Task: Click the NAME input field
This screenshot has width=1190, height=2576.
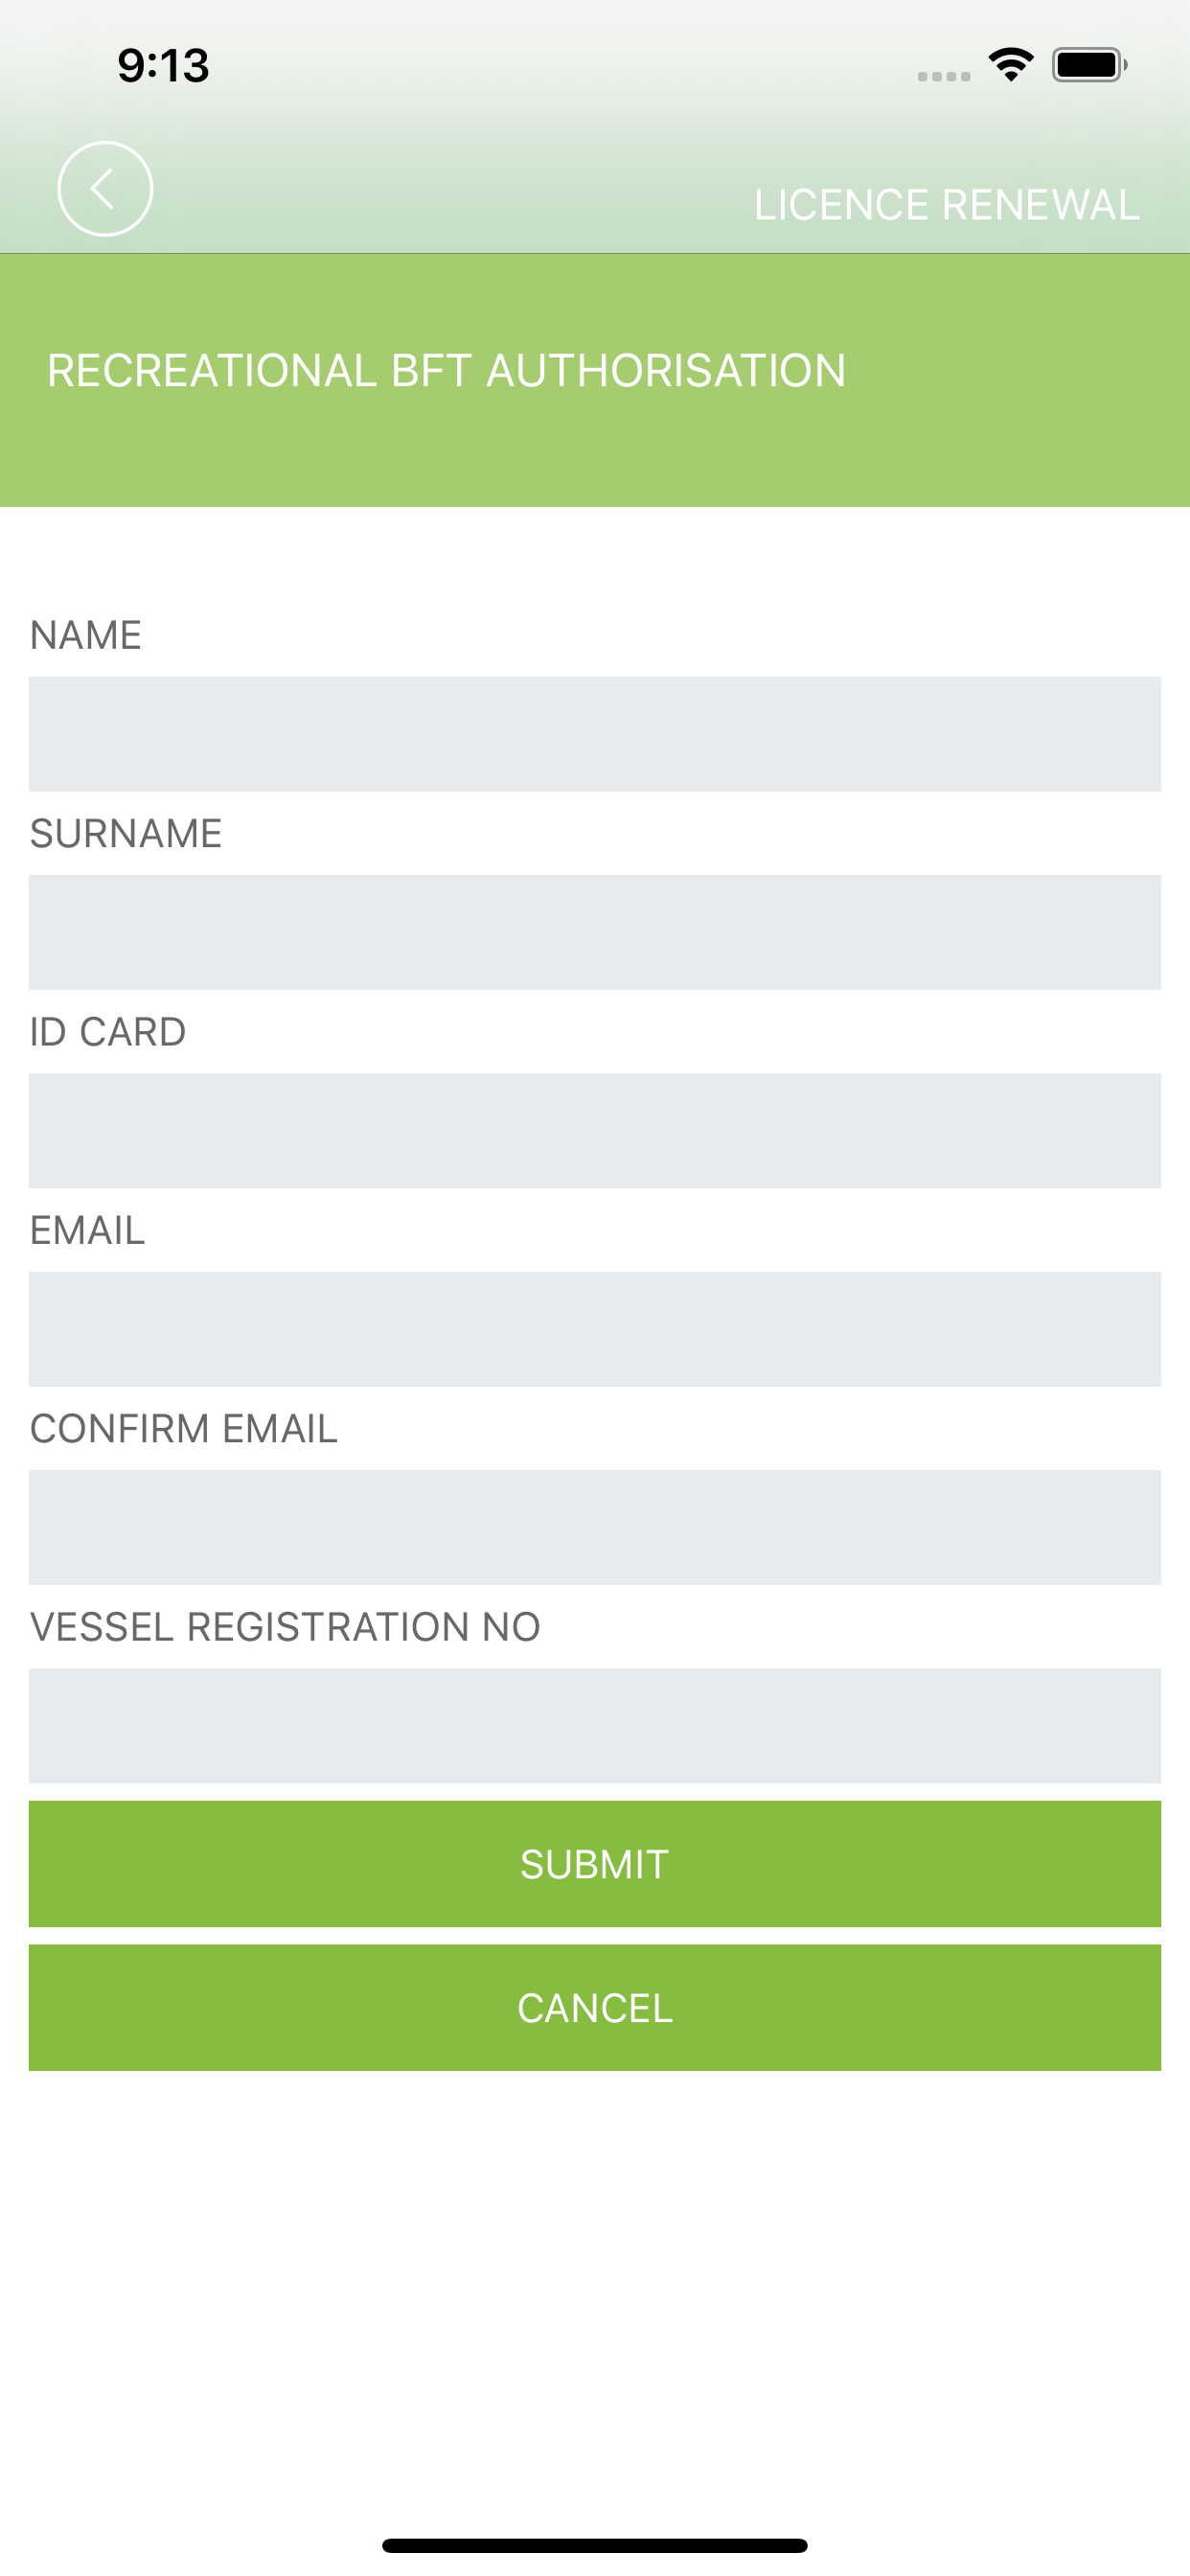Action: 595,734
